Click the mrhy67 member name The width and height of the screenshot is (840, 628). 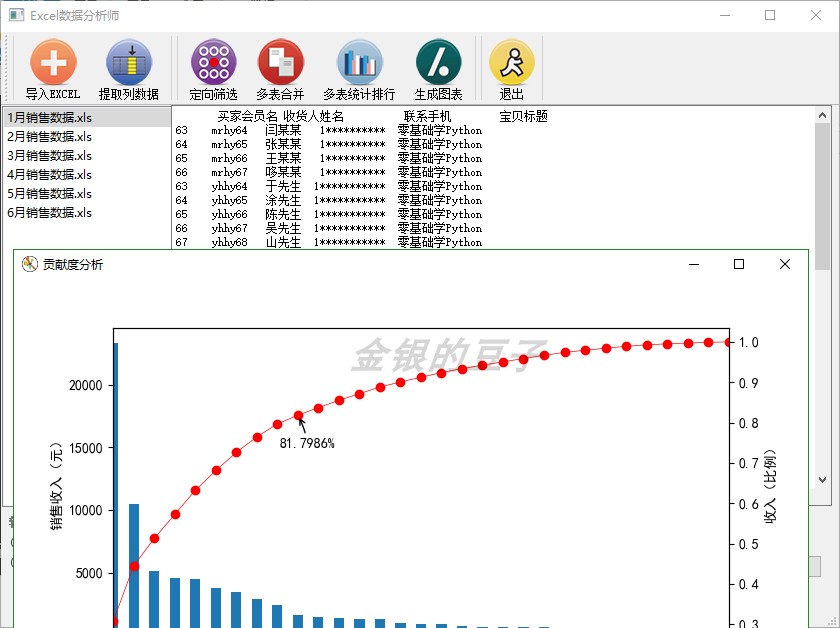tap(229, 172)
